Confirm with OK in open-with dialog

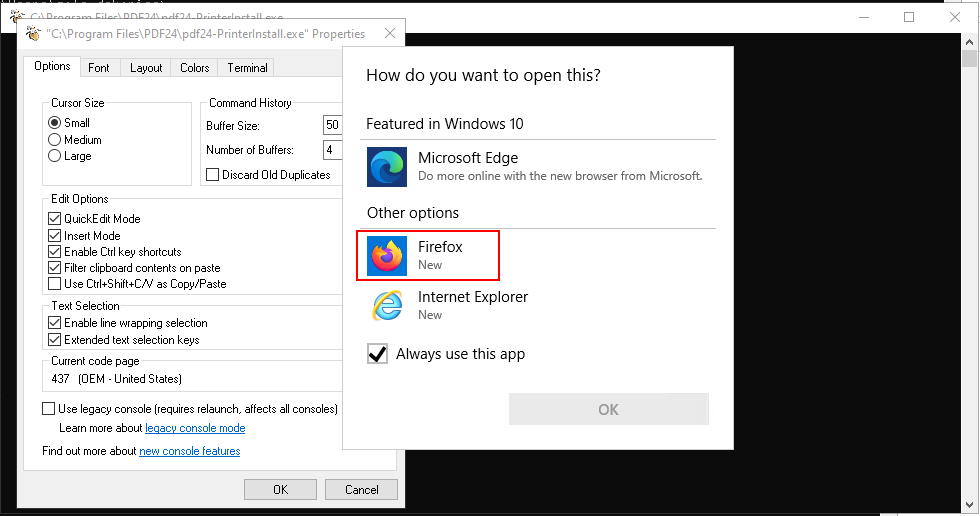coord(609,409)
